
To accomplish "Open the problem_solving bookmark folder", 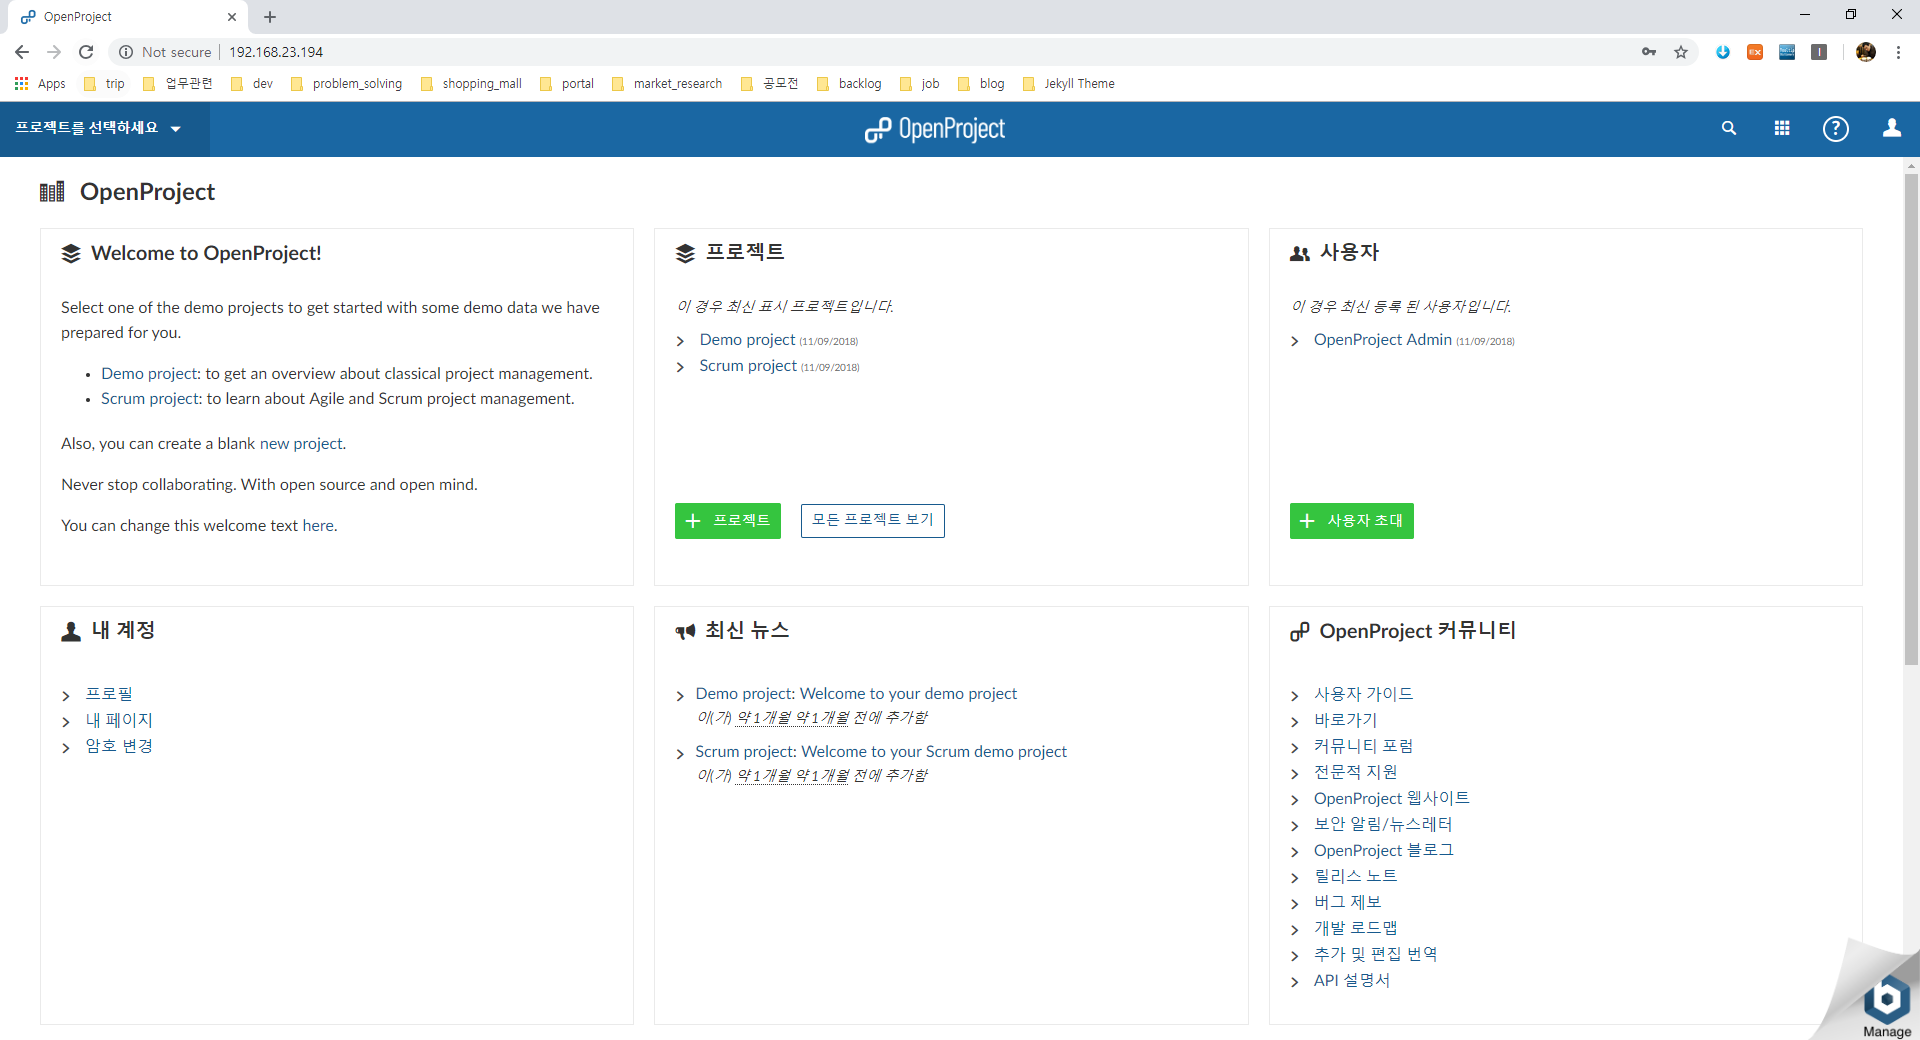I will tap(346, 84).
